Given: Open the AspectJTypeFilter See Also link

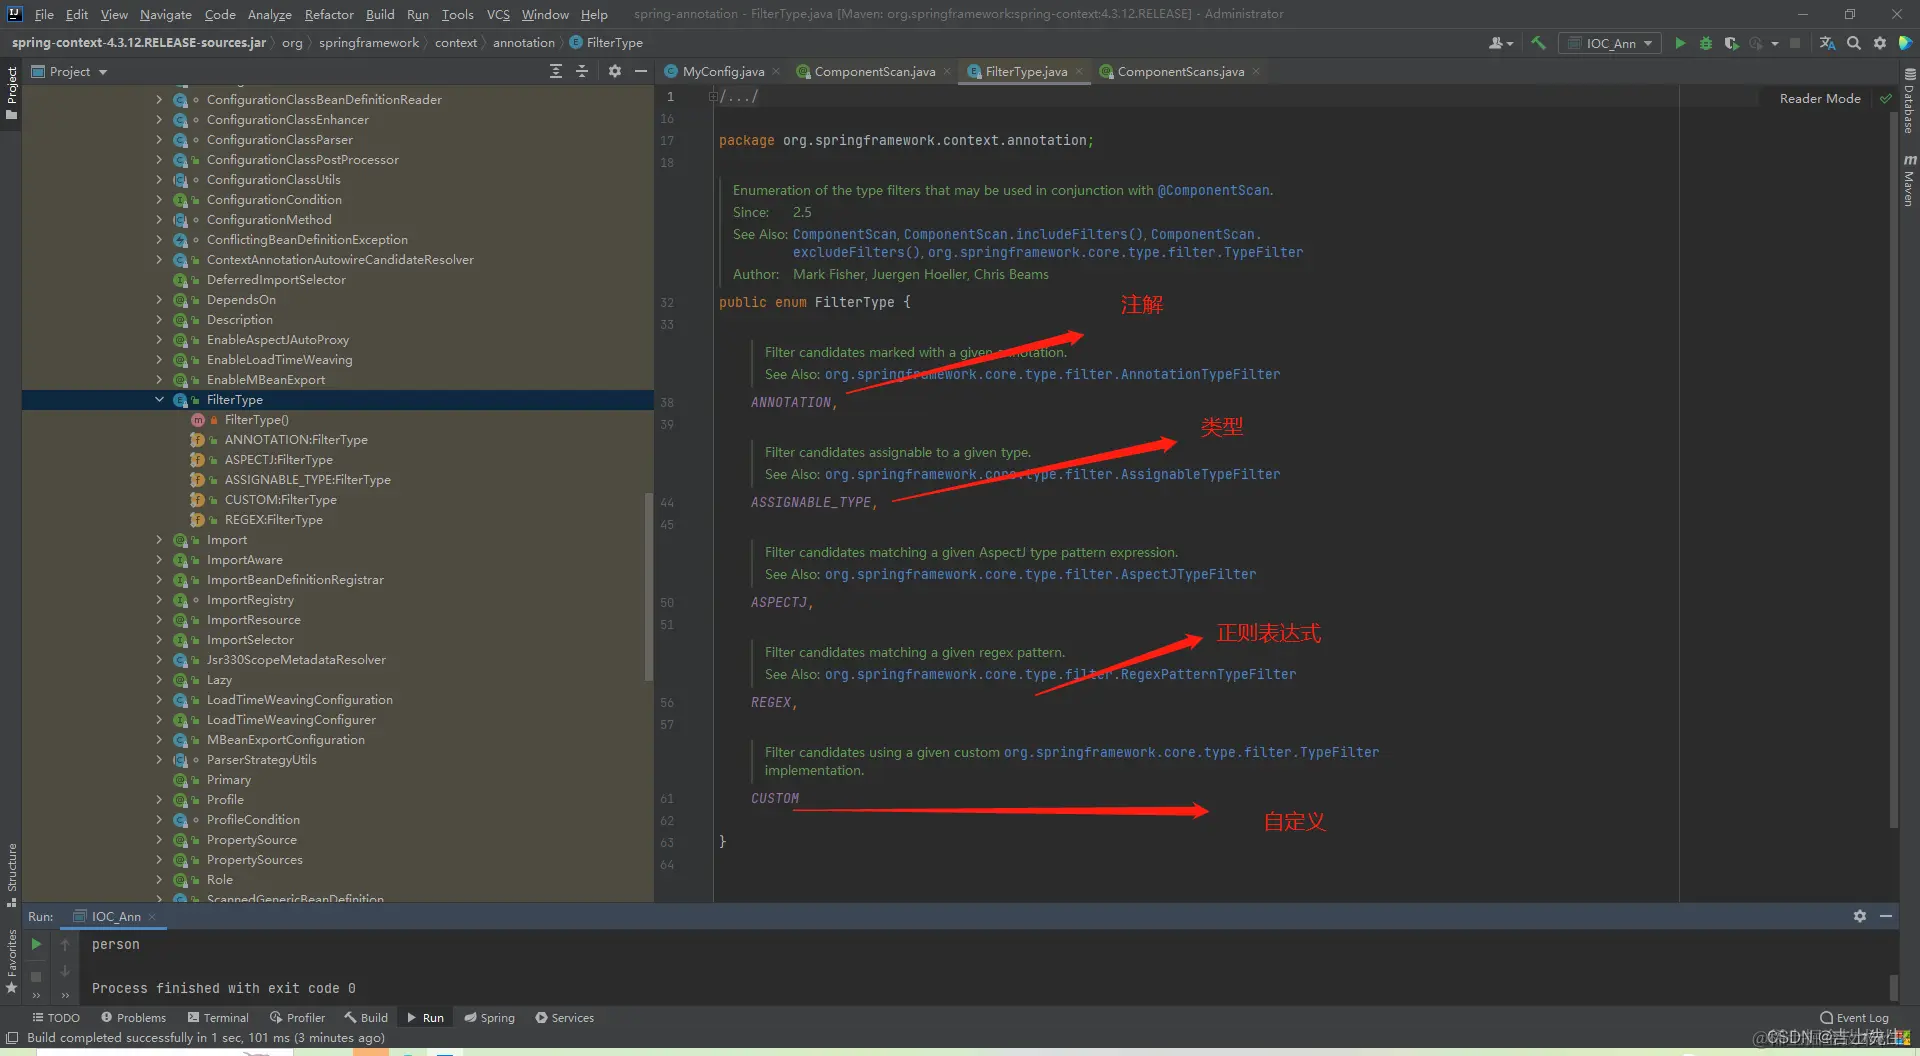Looking at the screenshot, I should (1040, 574).
